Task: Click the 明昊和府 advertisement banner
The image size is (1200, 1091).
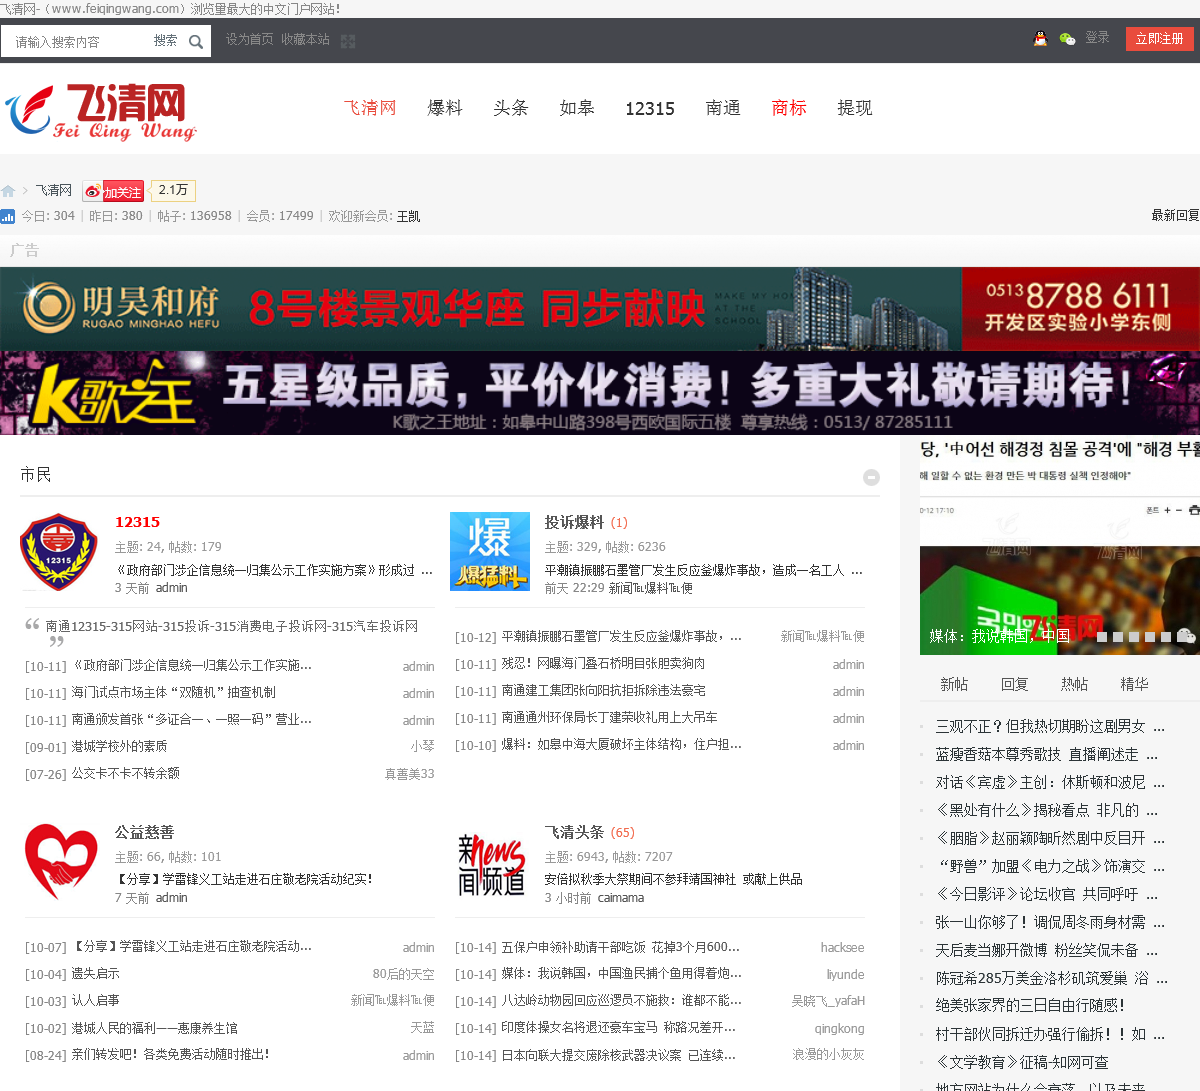Action: [x=600, y=309]
